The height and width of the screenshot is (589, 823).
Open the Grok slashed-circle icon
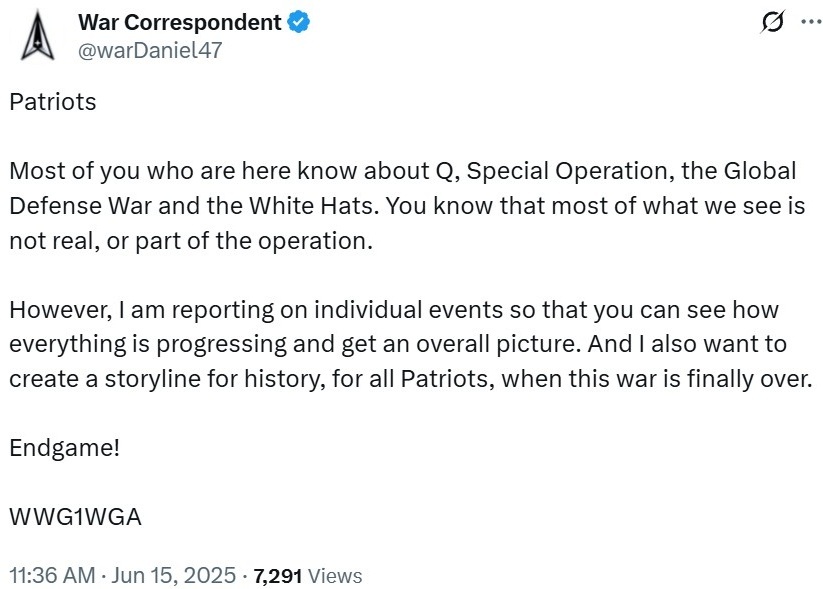coord(773,22)
